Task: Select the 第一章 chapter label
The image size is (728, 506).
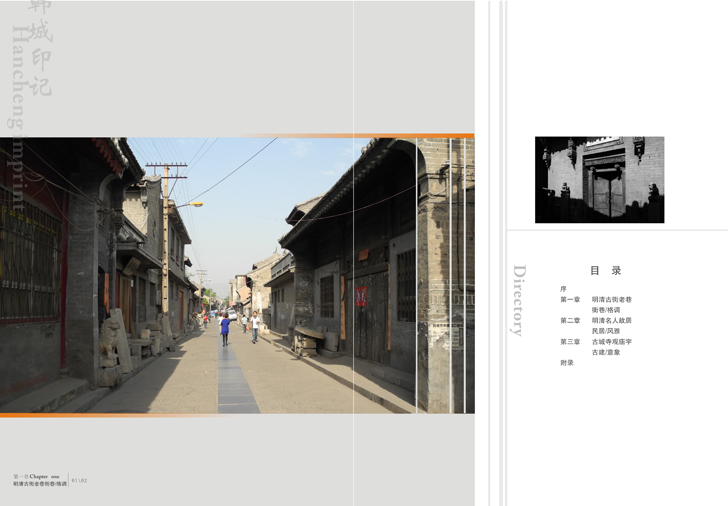Action: [570, 300]
